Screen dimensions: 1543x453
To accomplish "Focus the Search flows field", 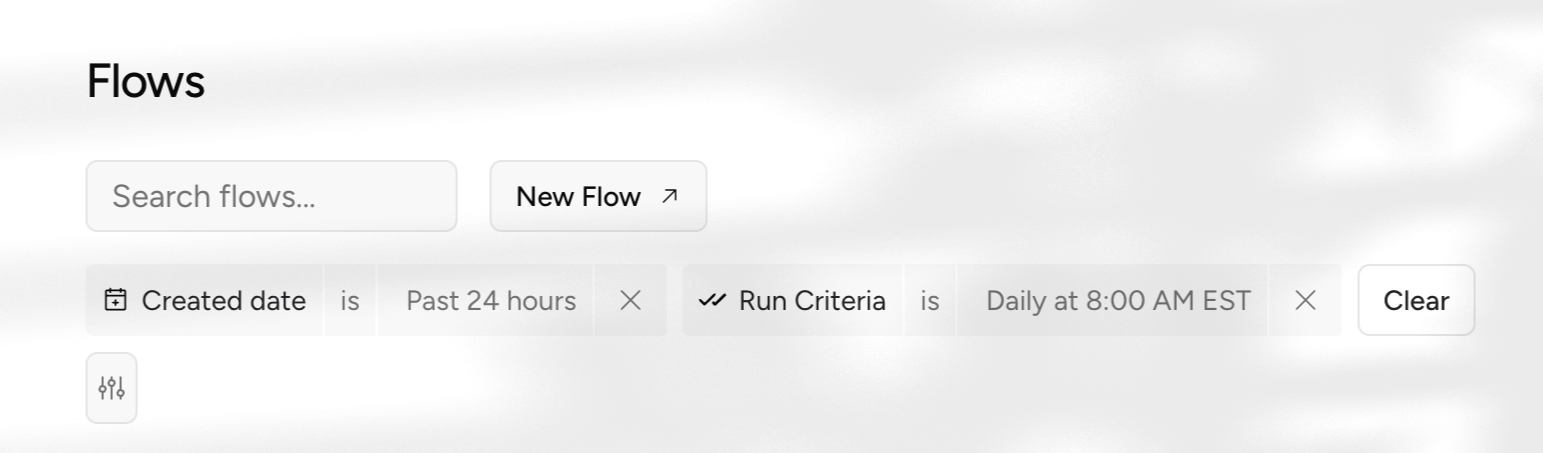I will coord(271,196).
